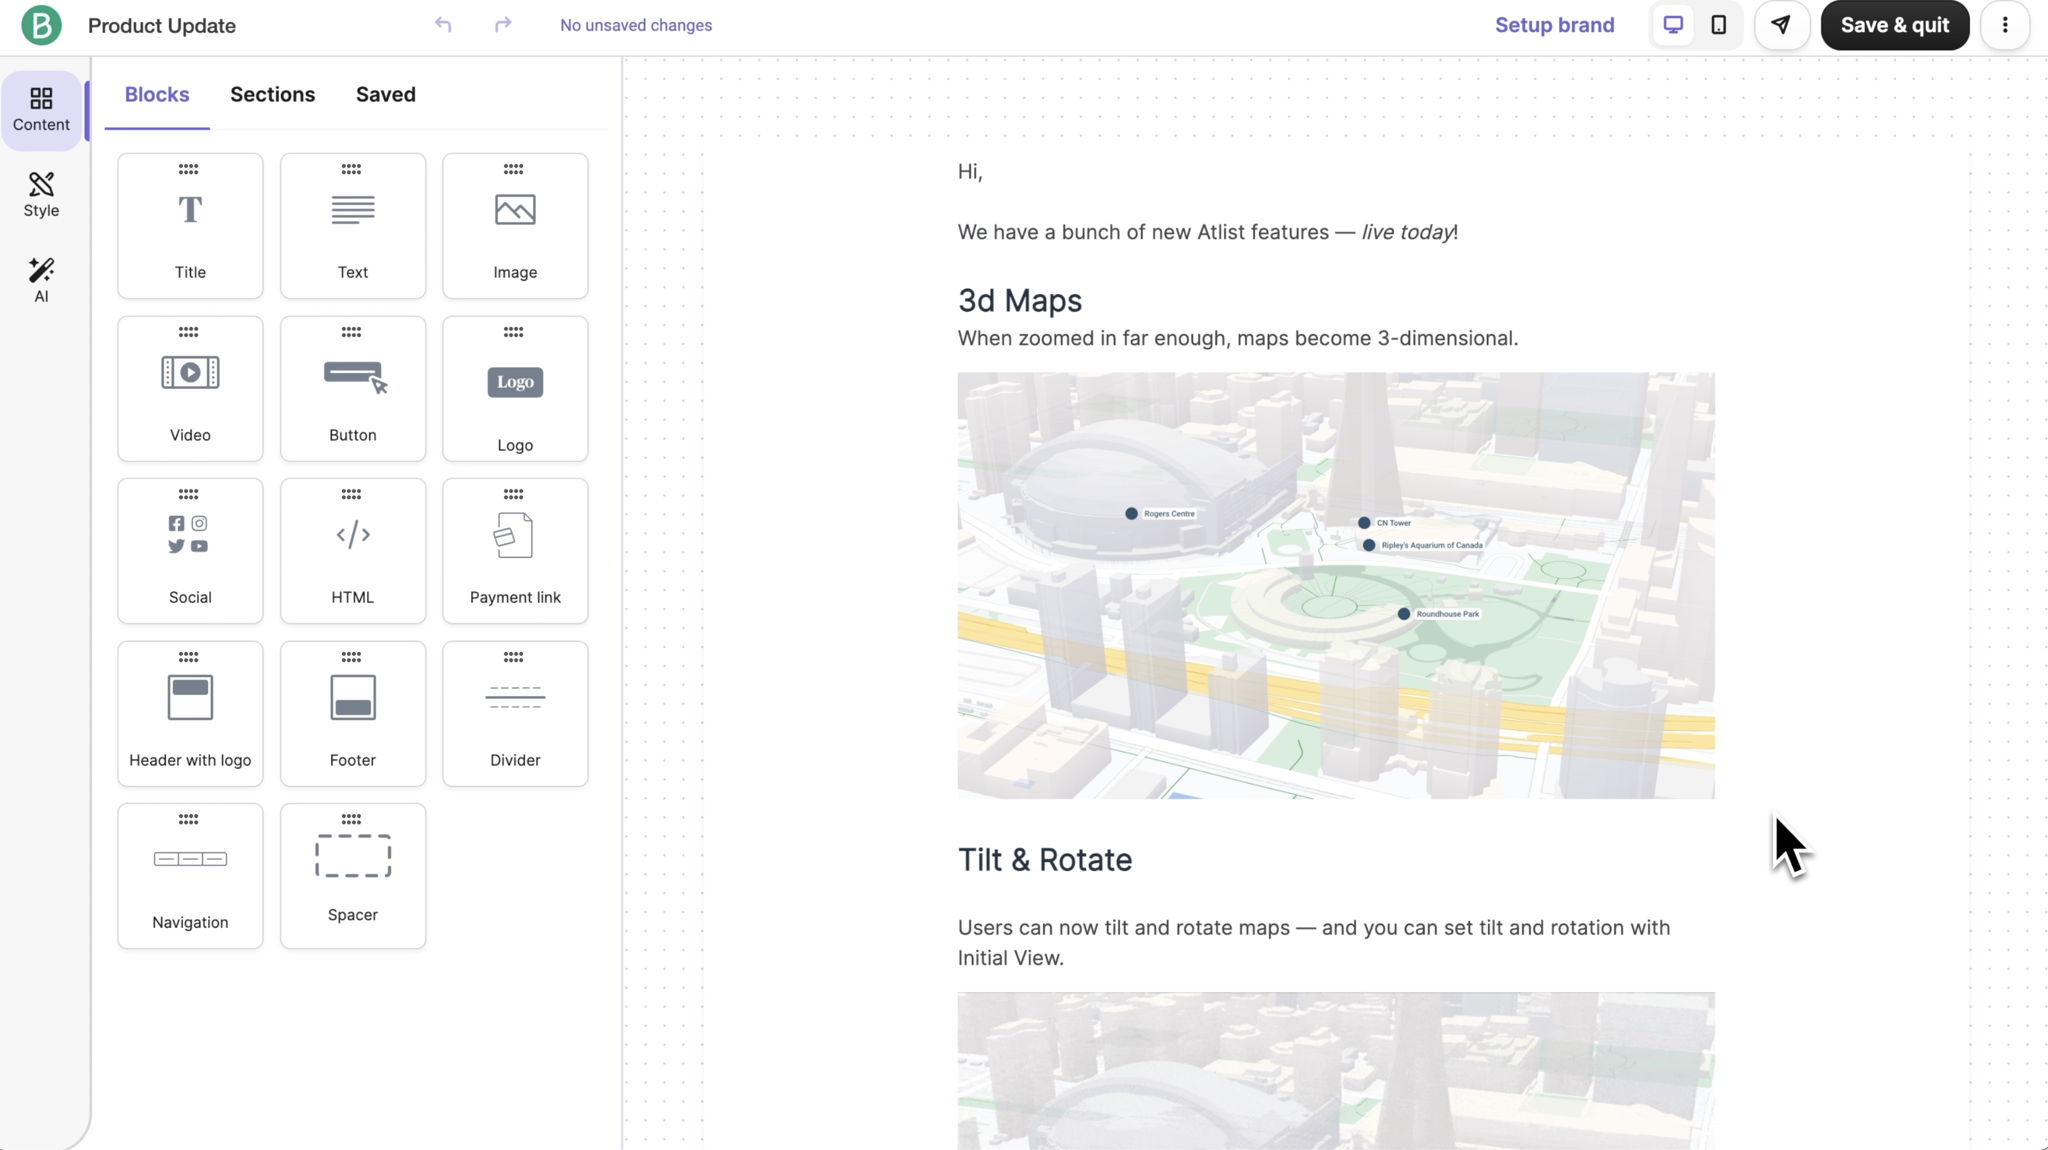Image resolution: width=2048 pixels, height=1150 pixels.
Task: Open the AI sidebar panel
Action: [41, 281]
